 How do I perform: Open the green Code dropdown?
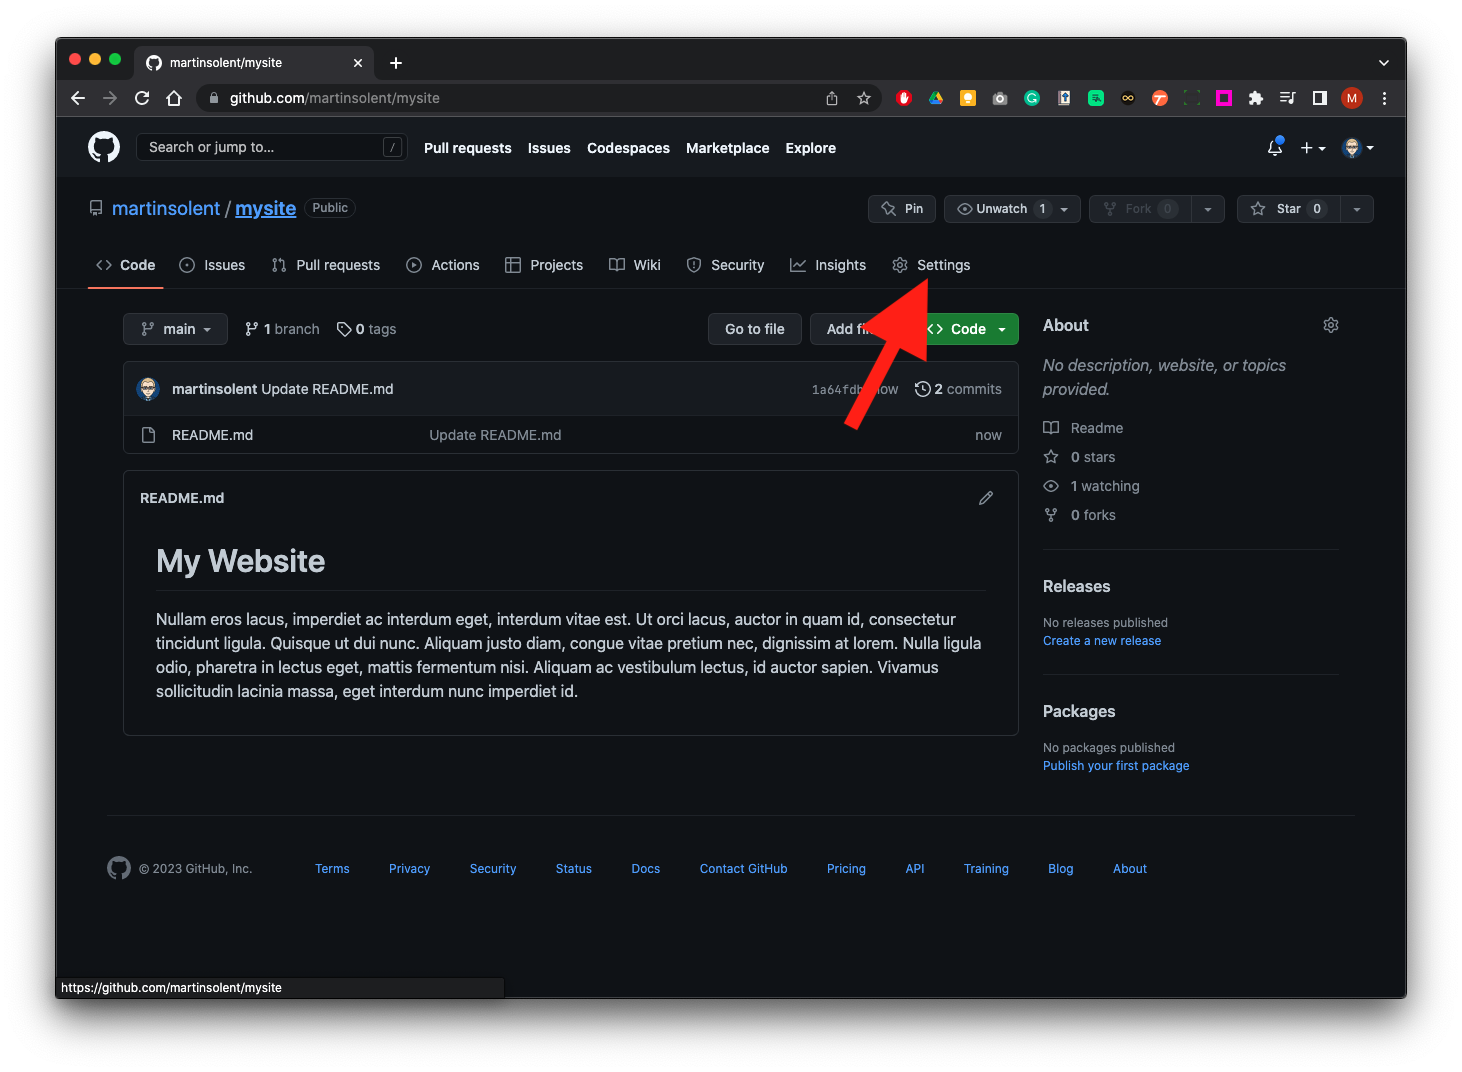[x=970, y=329]
